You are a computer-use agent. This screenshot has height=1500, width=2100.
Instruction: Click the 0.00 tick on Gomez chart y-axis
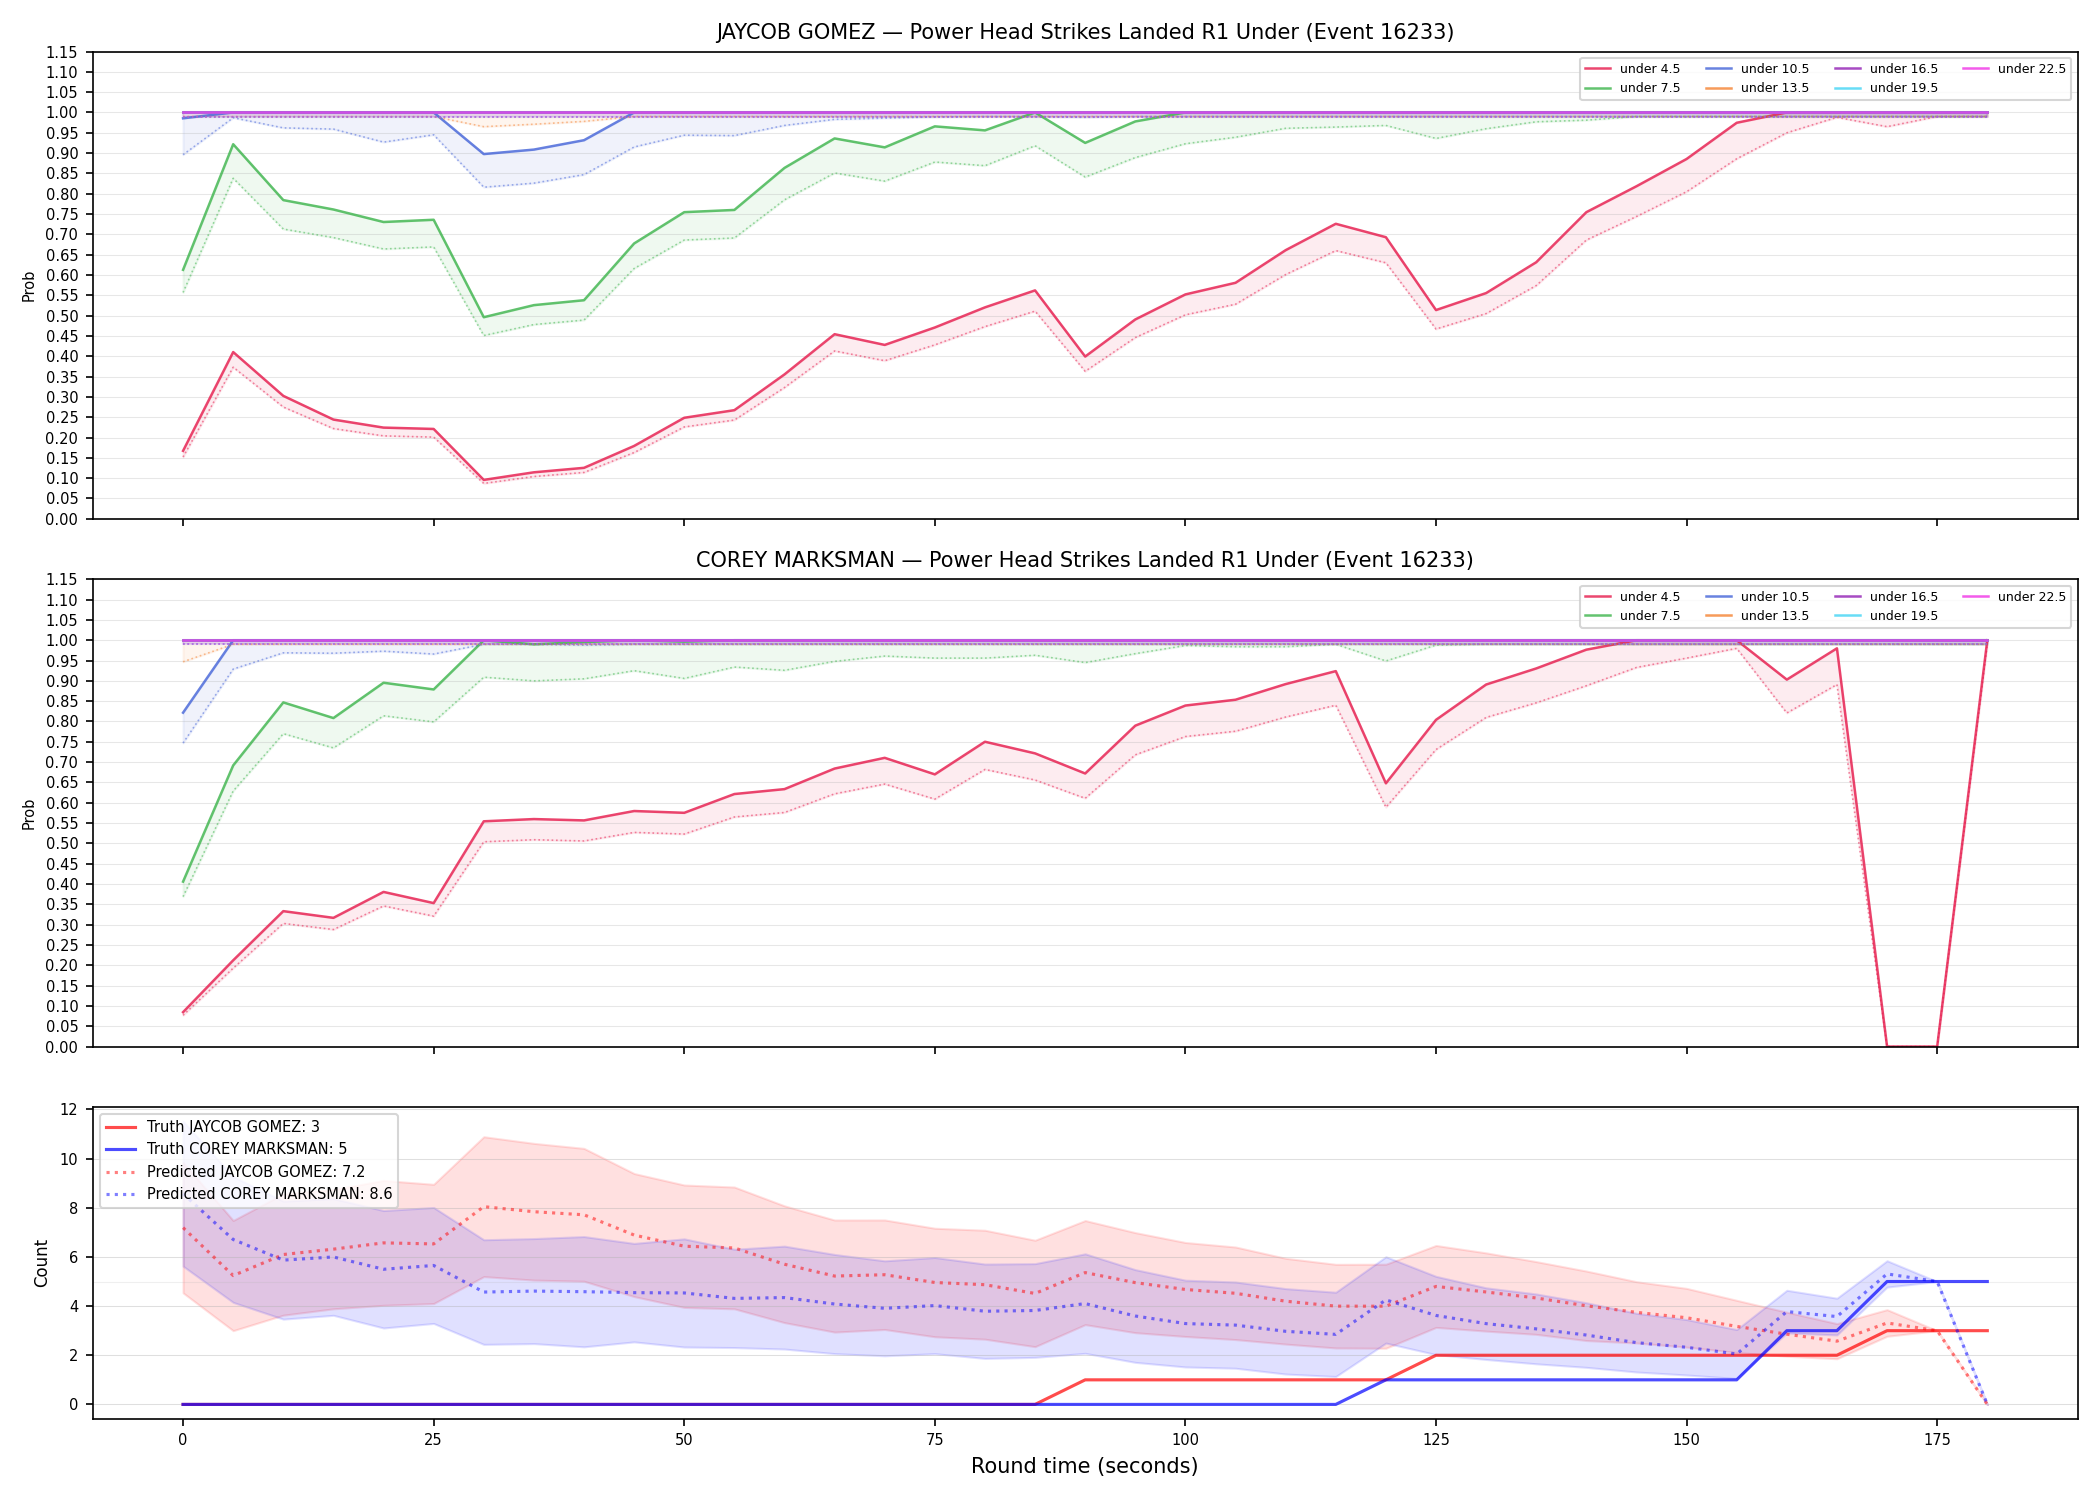point(62,519)
